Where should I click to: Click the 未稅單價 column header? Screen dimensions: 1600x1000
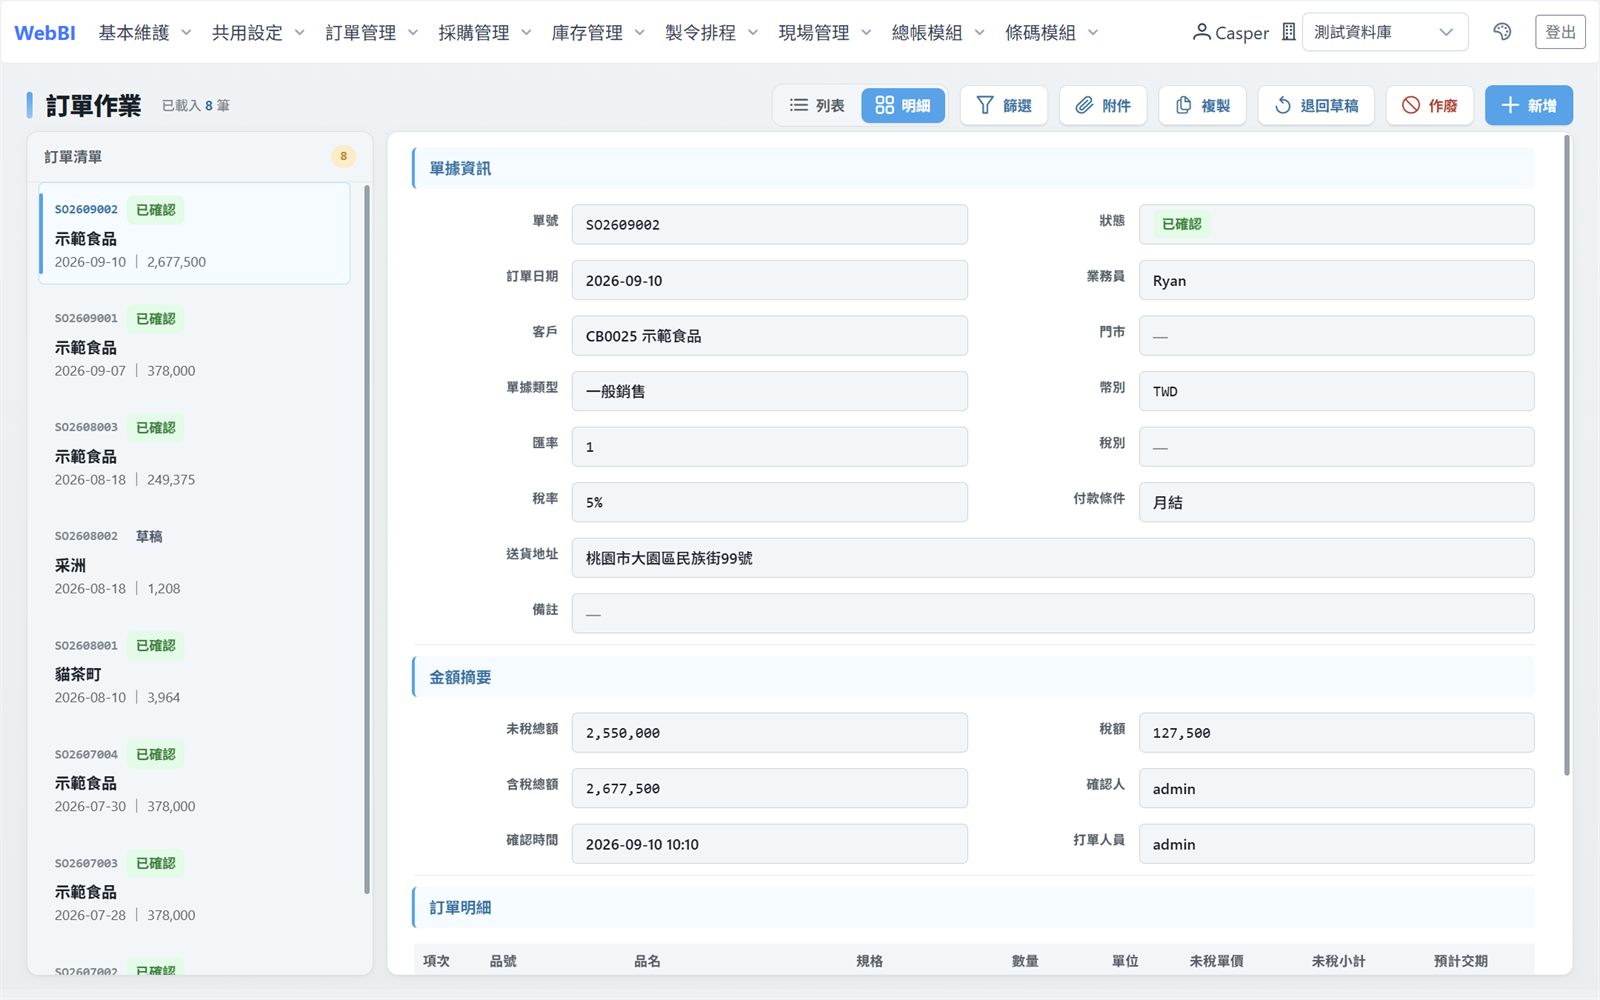click(1216, 961)
